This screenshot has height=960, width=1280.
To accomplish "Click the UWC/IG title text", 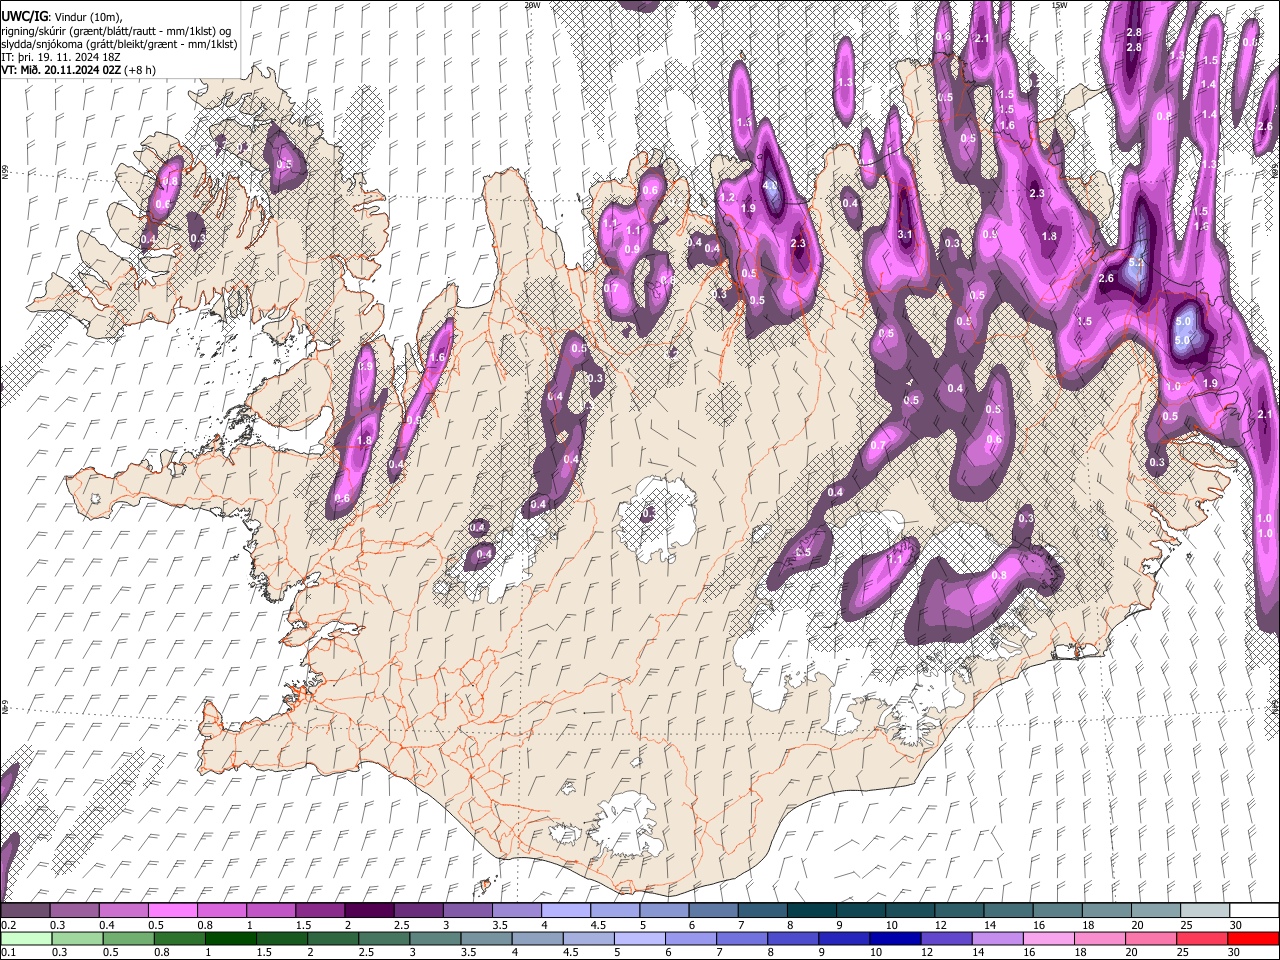I will [25, 15].
